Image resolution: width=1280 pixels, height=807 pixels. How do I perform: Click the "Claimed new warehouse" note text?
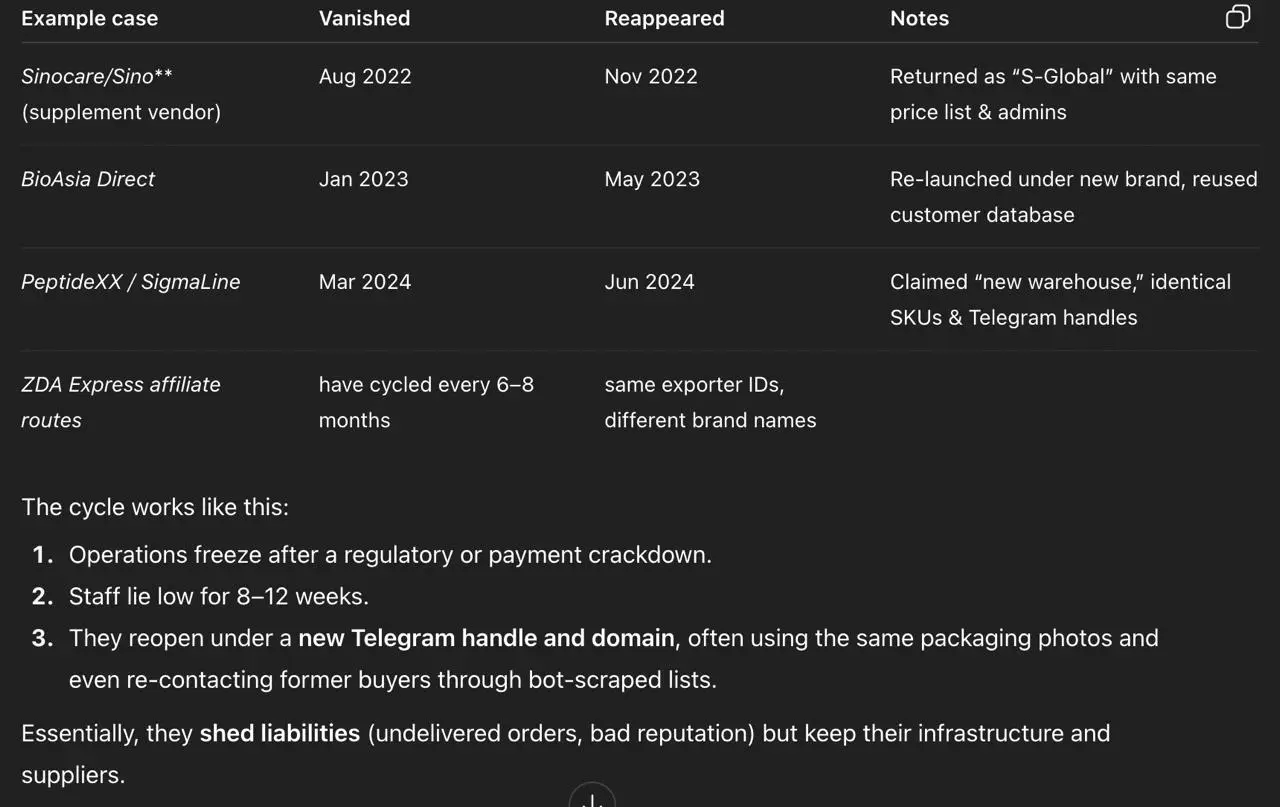[x=1060, y=299]
